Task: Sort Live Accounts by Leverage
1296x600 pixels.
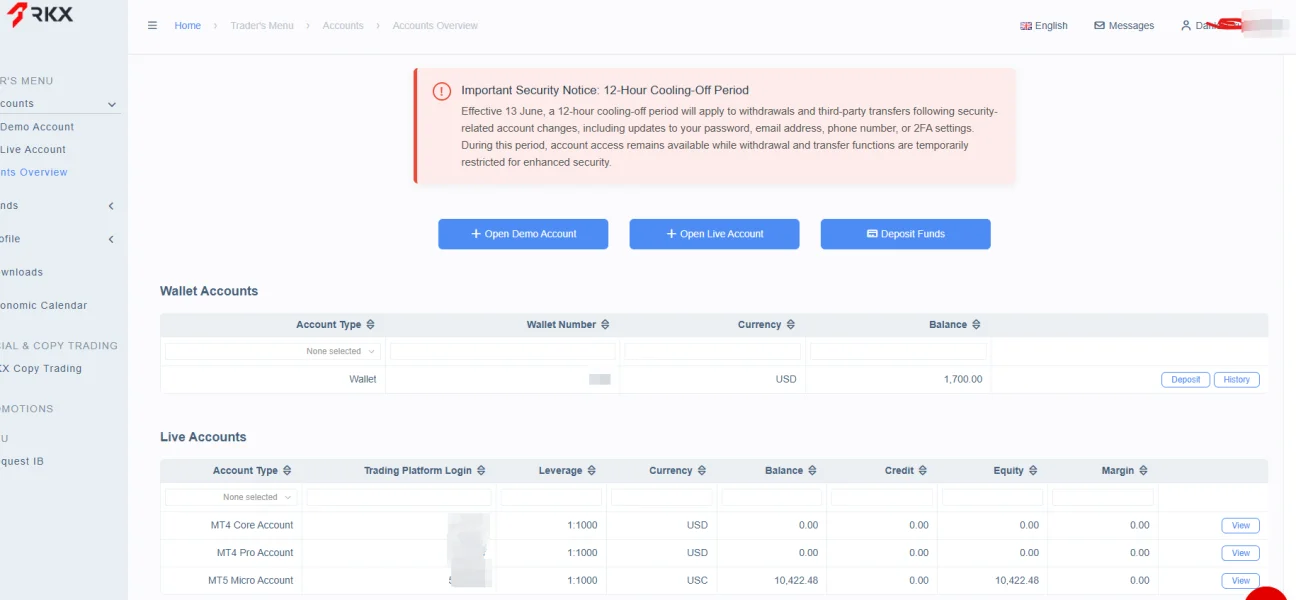Action: [x=592, y=471]
